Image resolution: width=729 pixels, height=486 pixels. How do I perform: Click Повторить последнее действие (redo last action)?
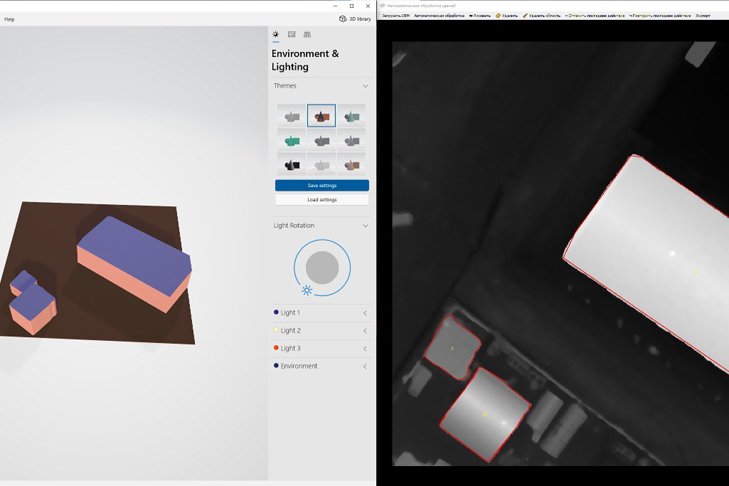(x=660, y=16)
